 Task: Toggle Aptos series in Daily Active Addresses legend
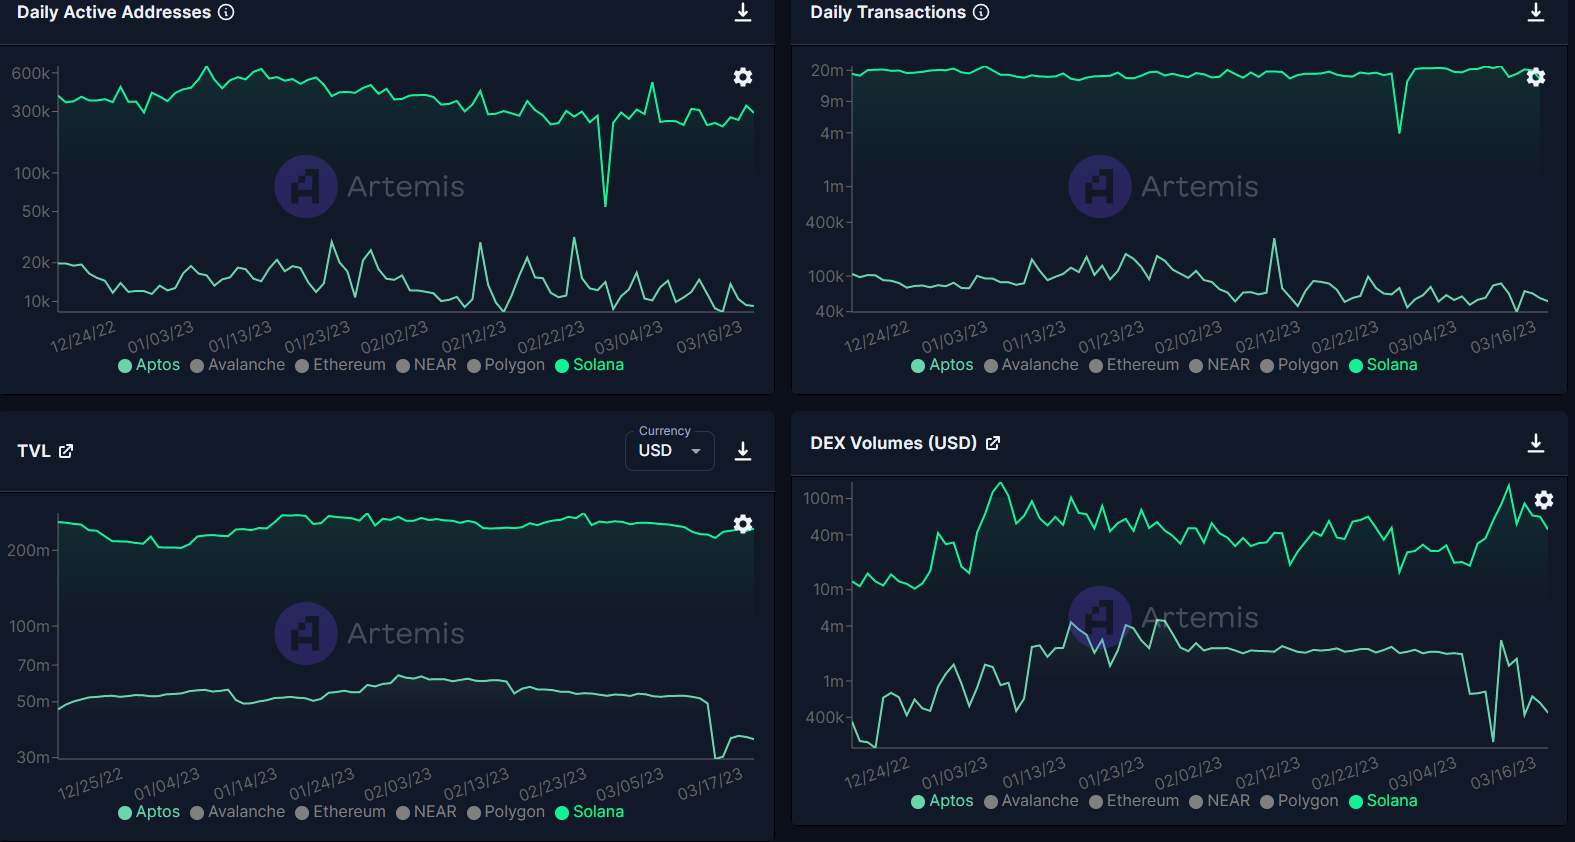click(149, 365)
